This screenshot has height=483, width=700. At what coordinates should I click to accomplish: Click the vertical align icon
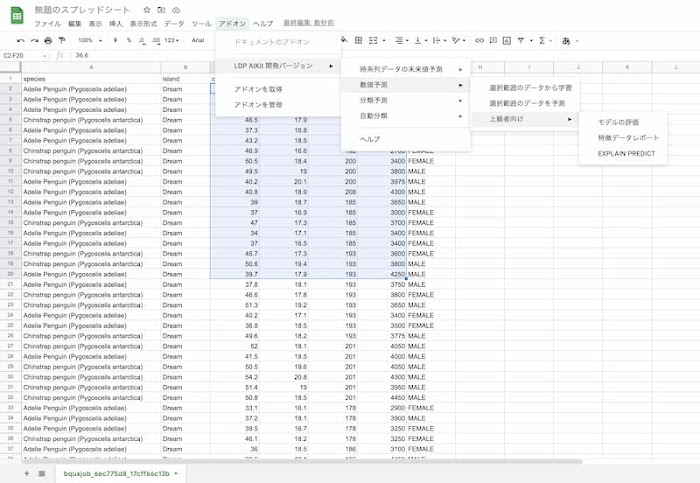coord(418,41)
